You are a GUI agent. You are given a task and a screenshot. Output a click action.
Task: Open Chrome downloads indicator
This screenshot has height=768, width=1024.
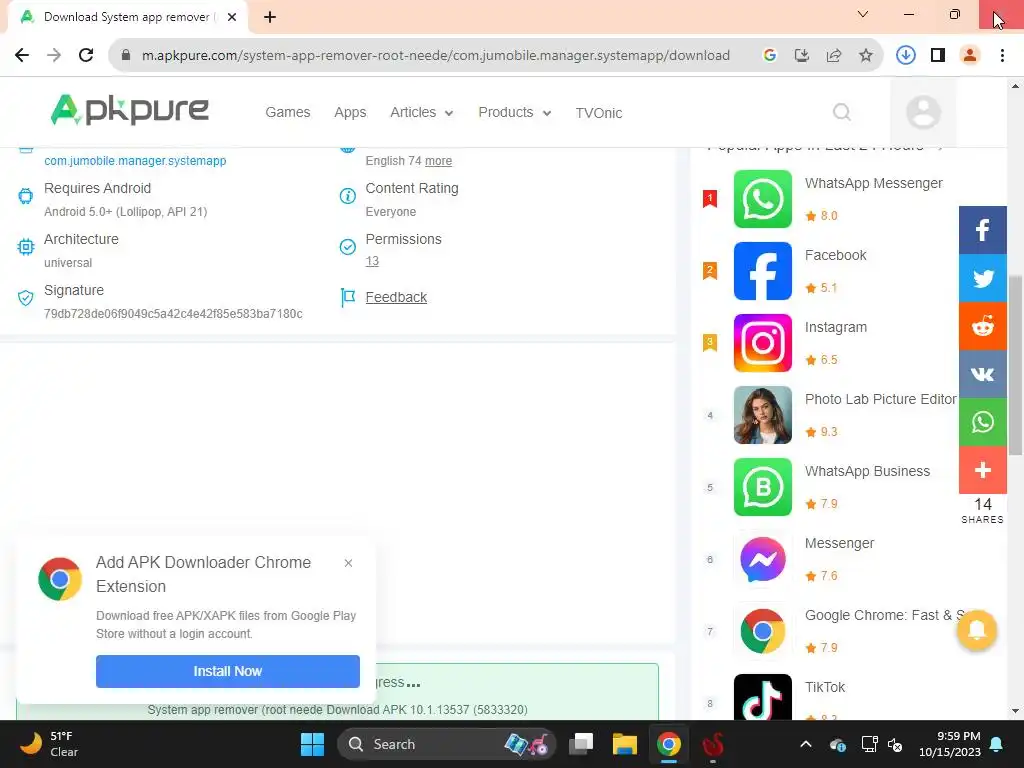905,56
